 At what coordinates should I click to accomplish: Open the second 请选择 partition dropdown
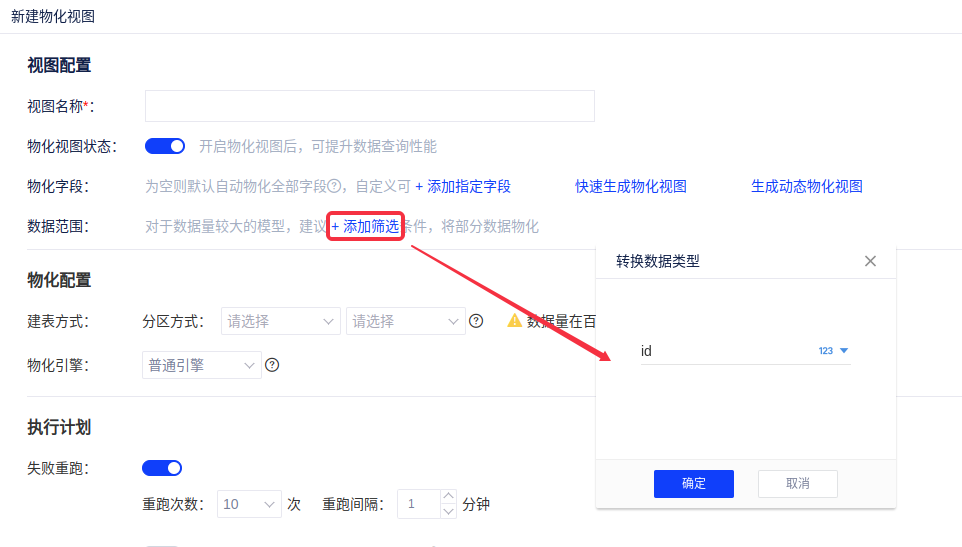[405, 321]
